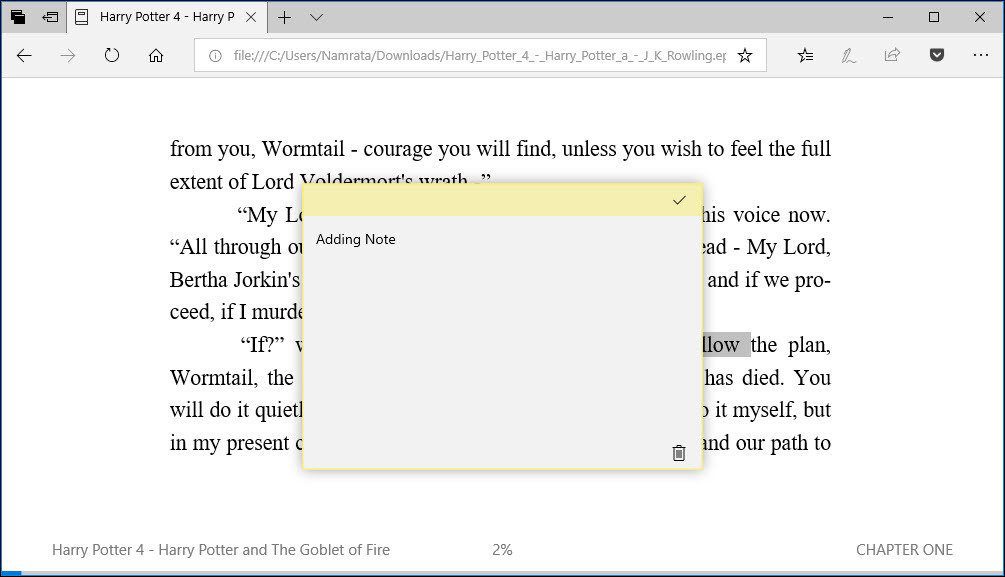This screenshot has width=1005, height=577.
Task: Focus the address bar with file URL
Action: click(479, 56)
